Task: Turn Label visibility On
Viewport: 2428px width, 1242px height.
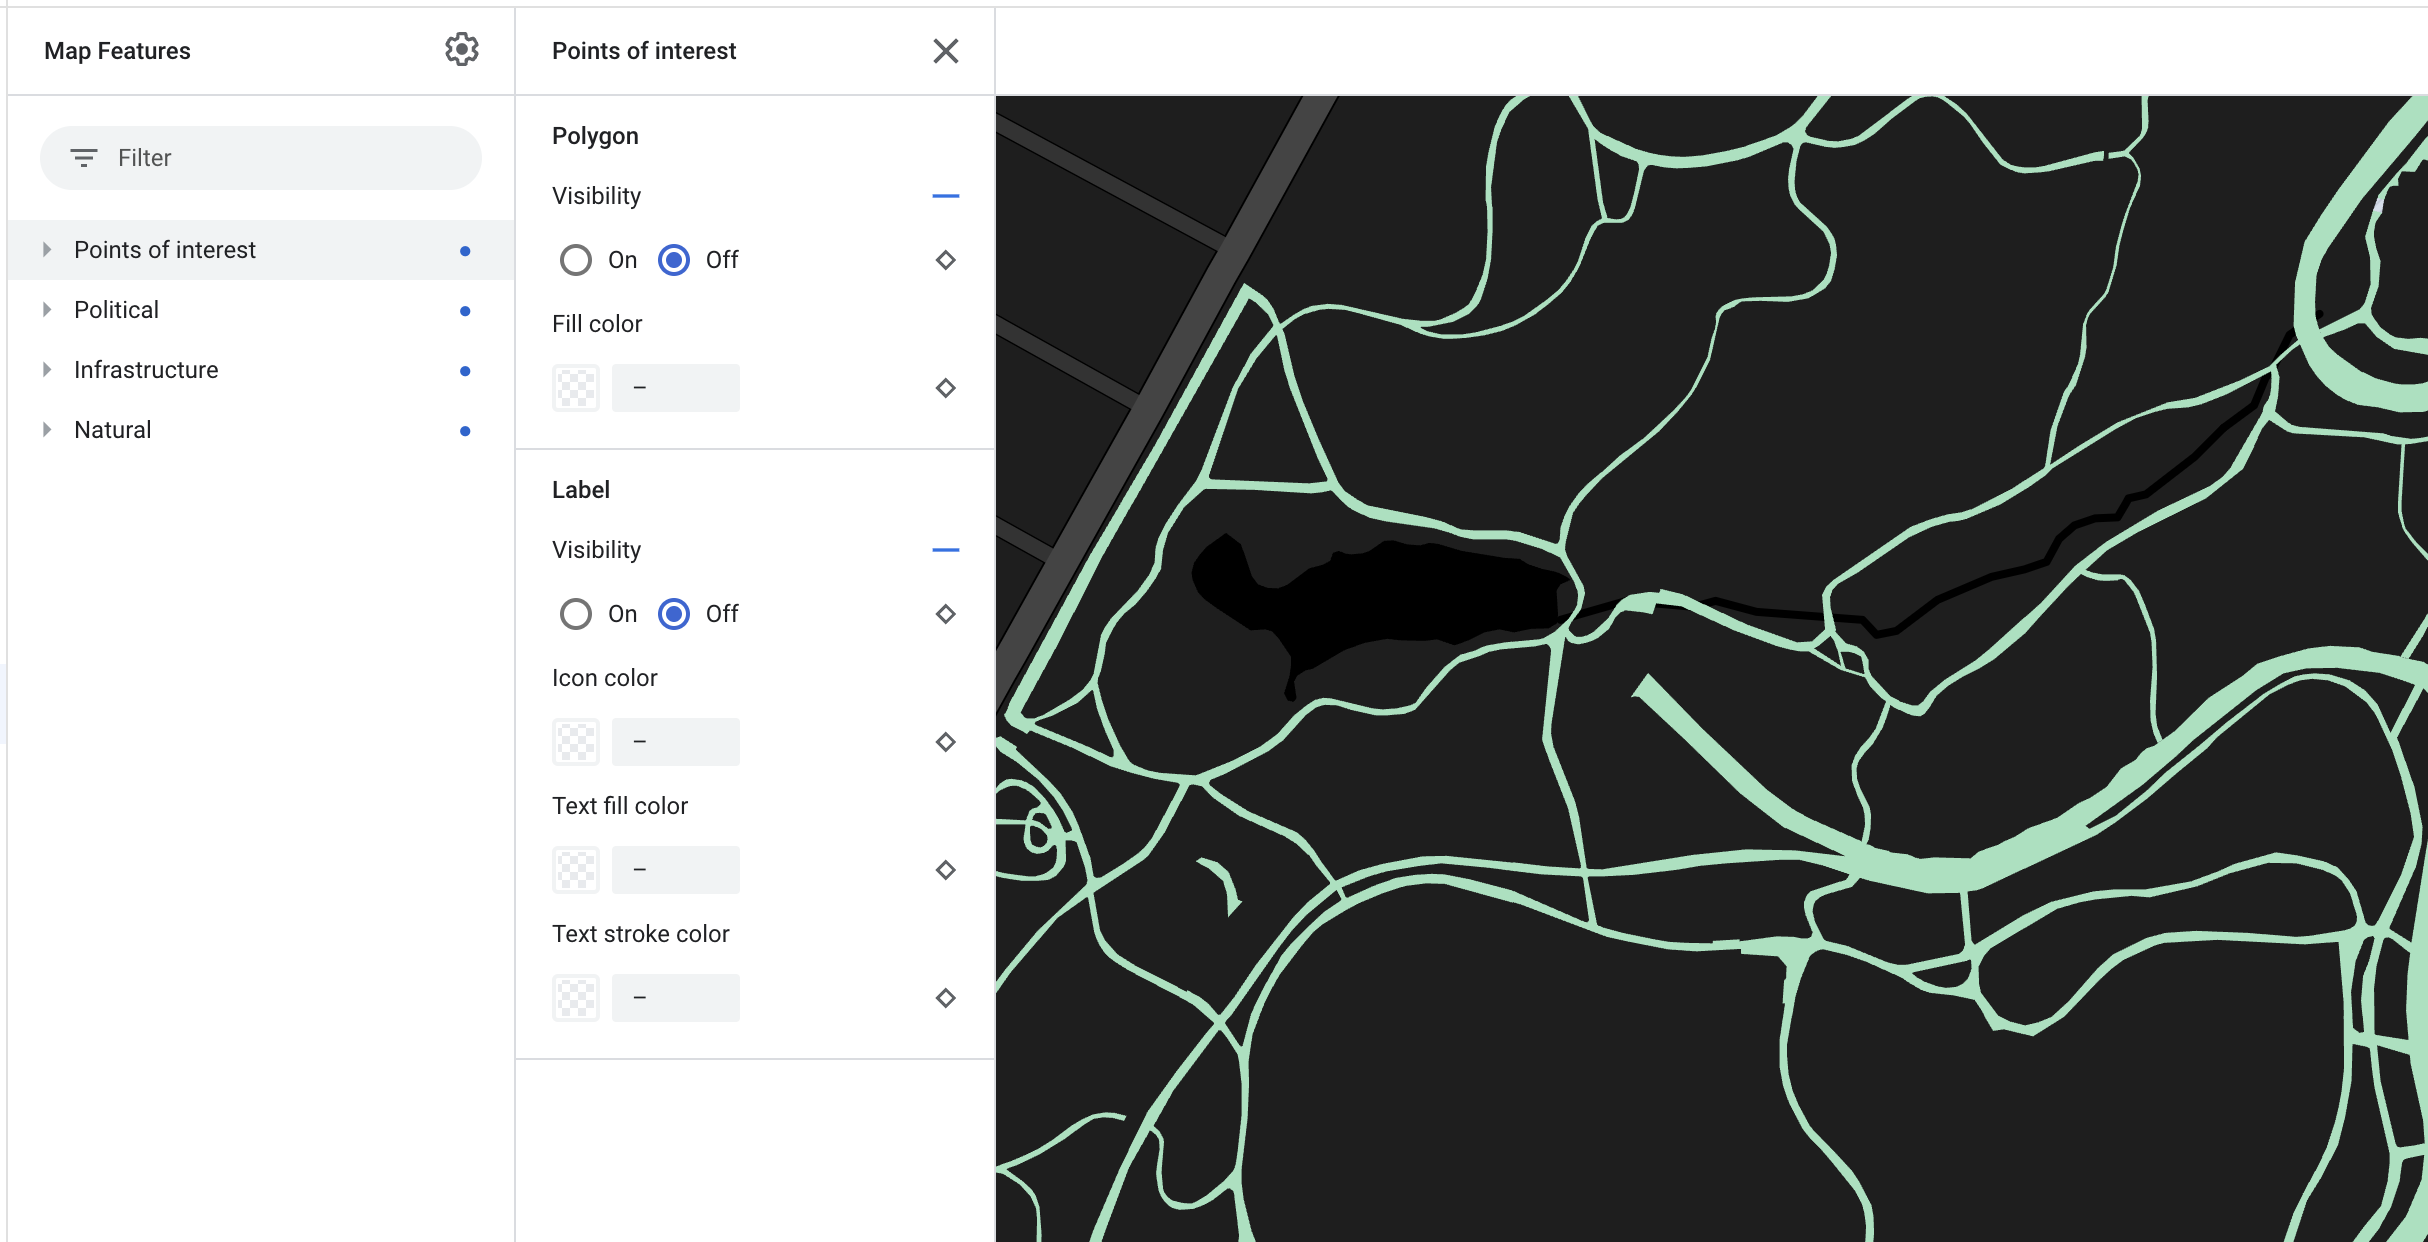Action: click(576, 614)
